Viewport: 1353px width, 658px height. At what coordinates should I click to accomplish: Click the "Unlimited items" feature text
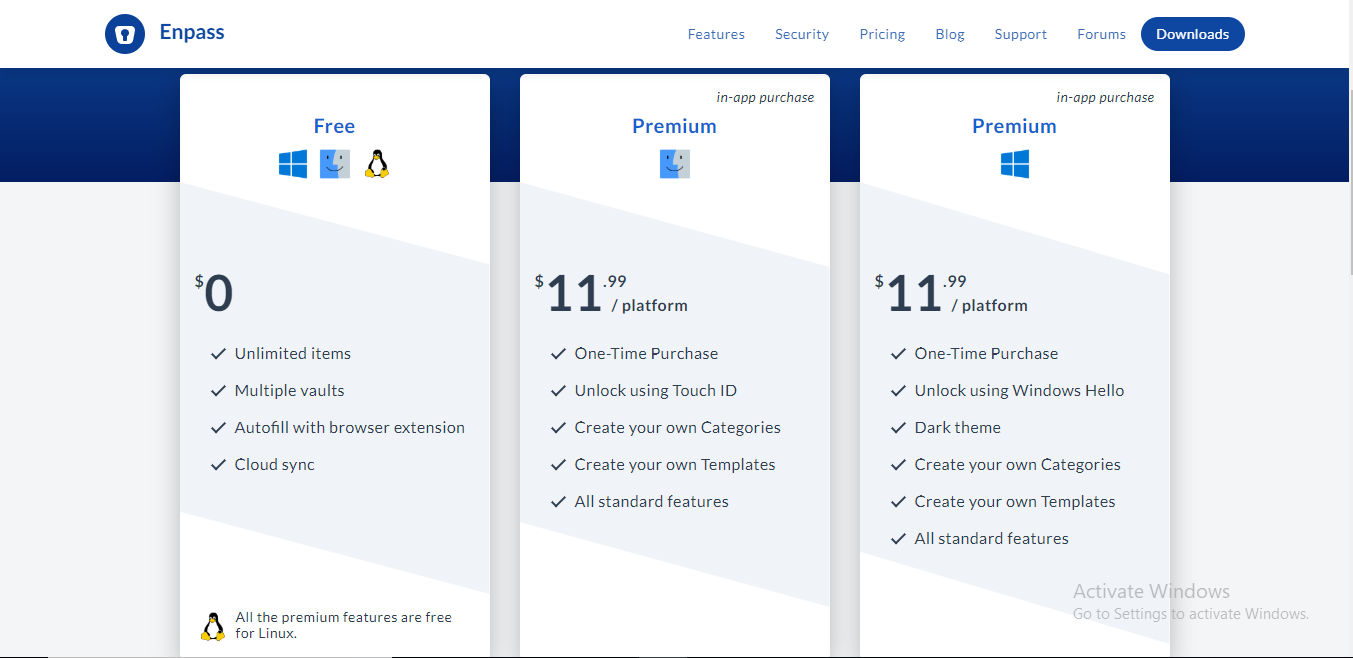point(293,354)
